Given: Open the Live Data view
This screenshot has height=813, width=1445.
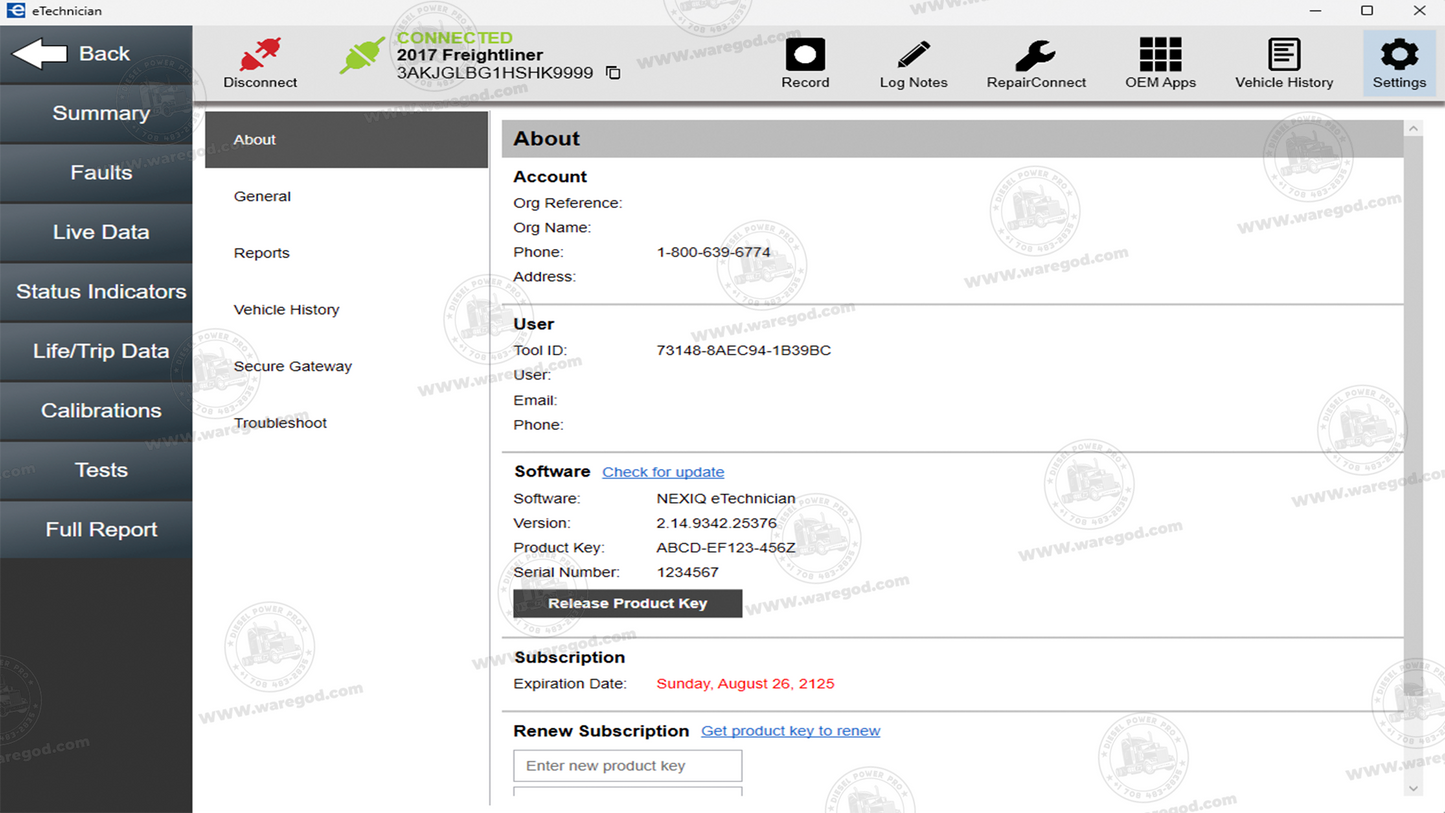Looking at the screenshot, I should 96,232.
